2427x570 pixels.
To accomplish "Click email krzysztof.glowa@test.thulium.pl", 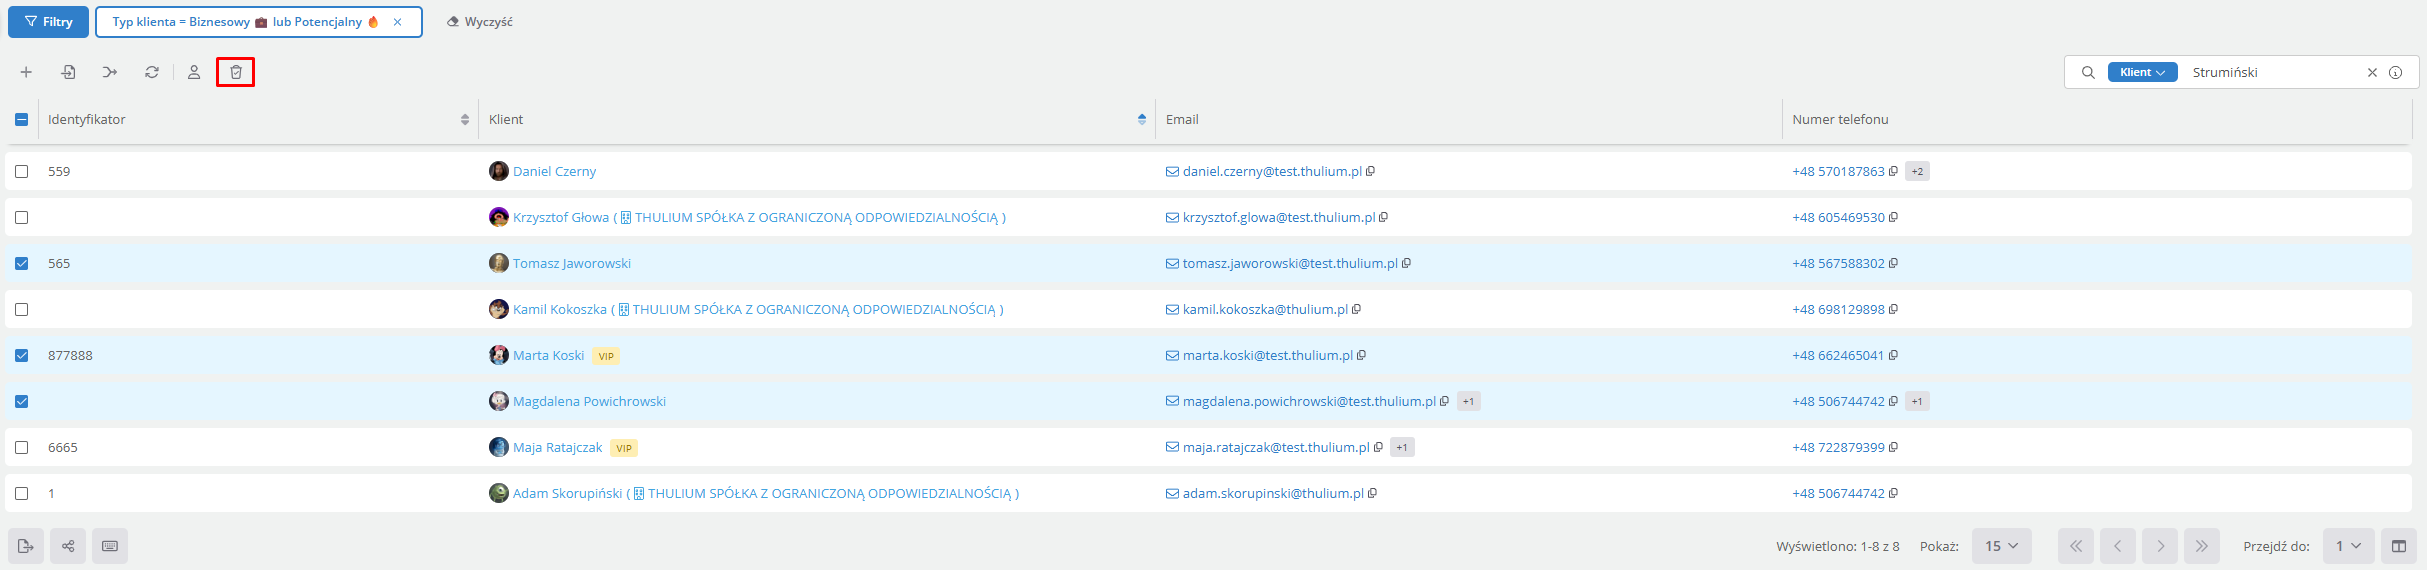I will coord(1279,217).
